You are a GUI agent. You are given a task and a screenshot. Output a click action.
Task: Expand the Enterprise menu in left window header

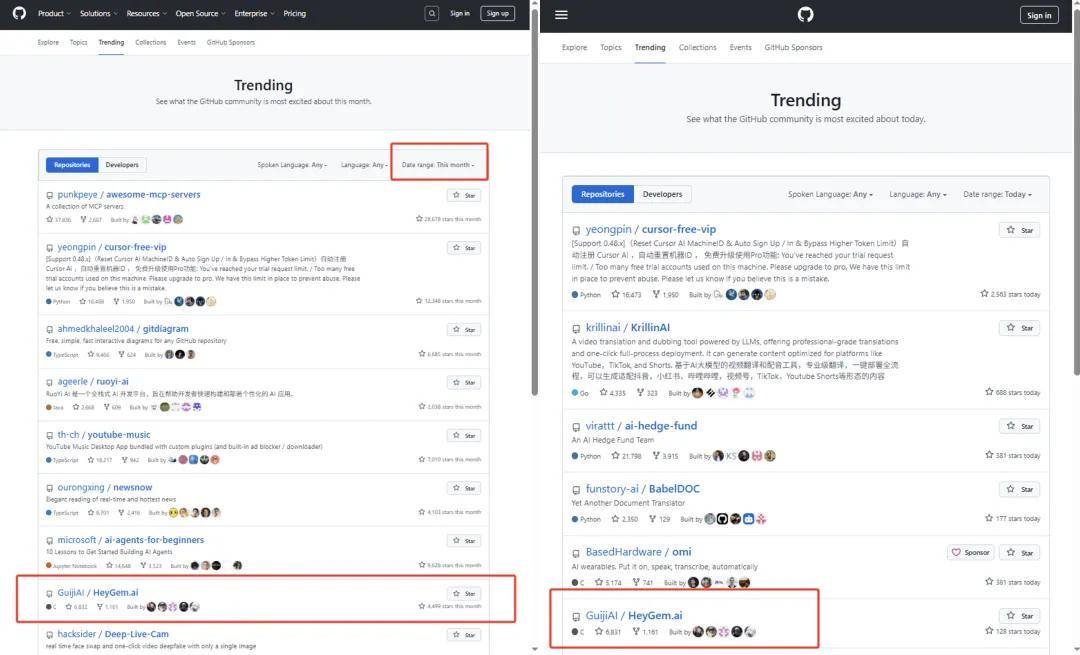click(254, 14)
